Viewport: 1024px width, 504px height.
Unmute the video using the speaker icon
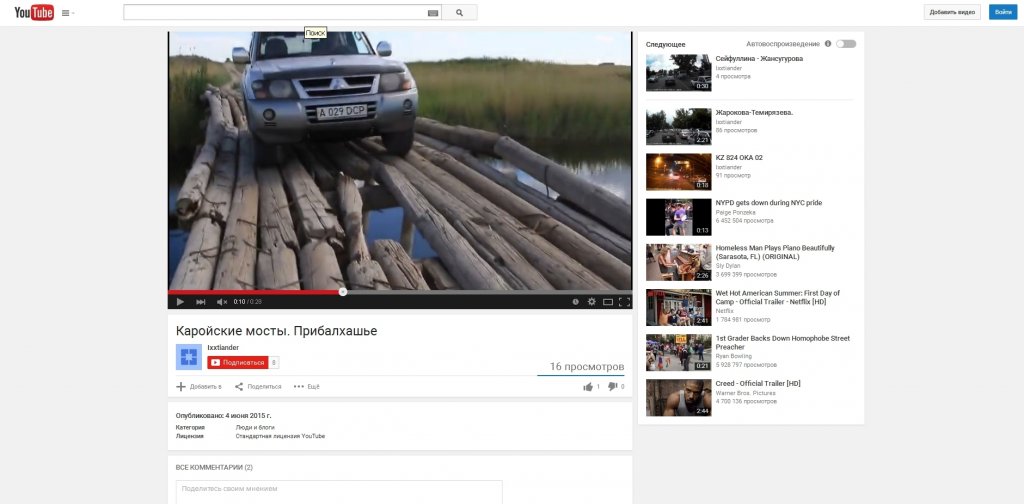[222, 301]
